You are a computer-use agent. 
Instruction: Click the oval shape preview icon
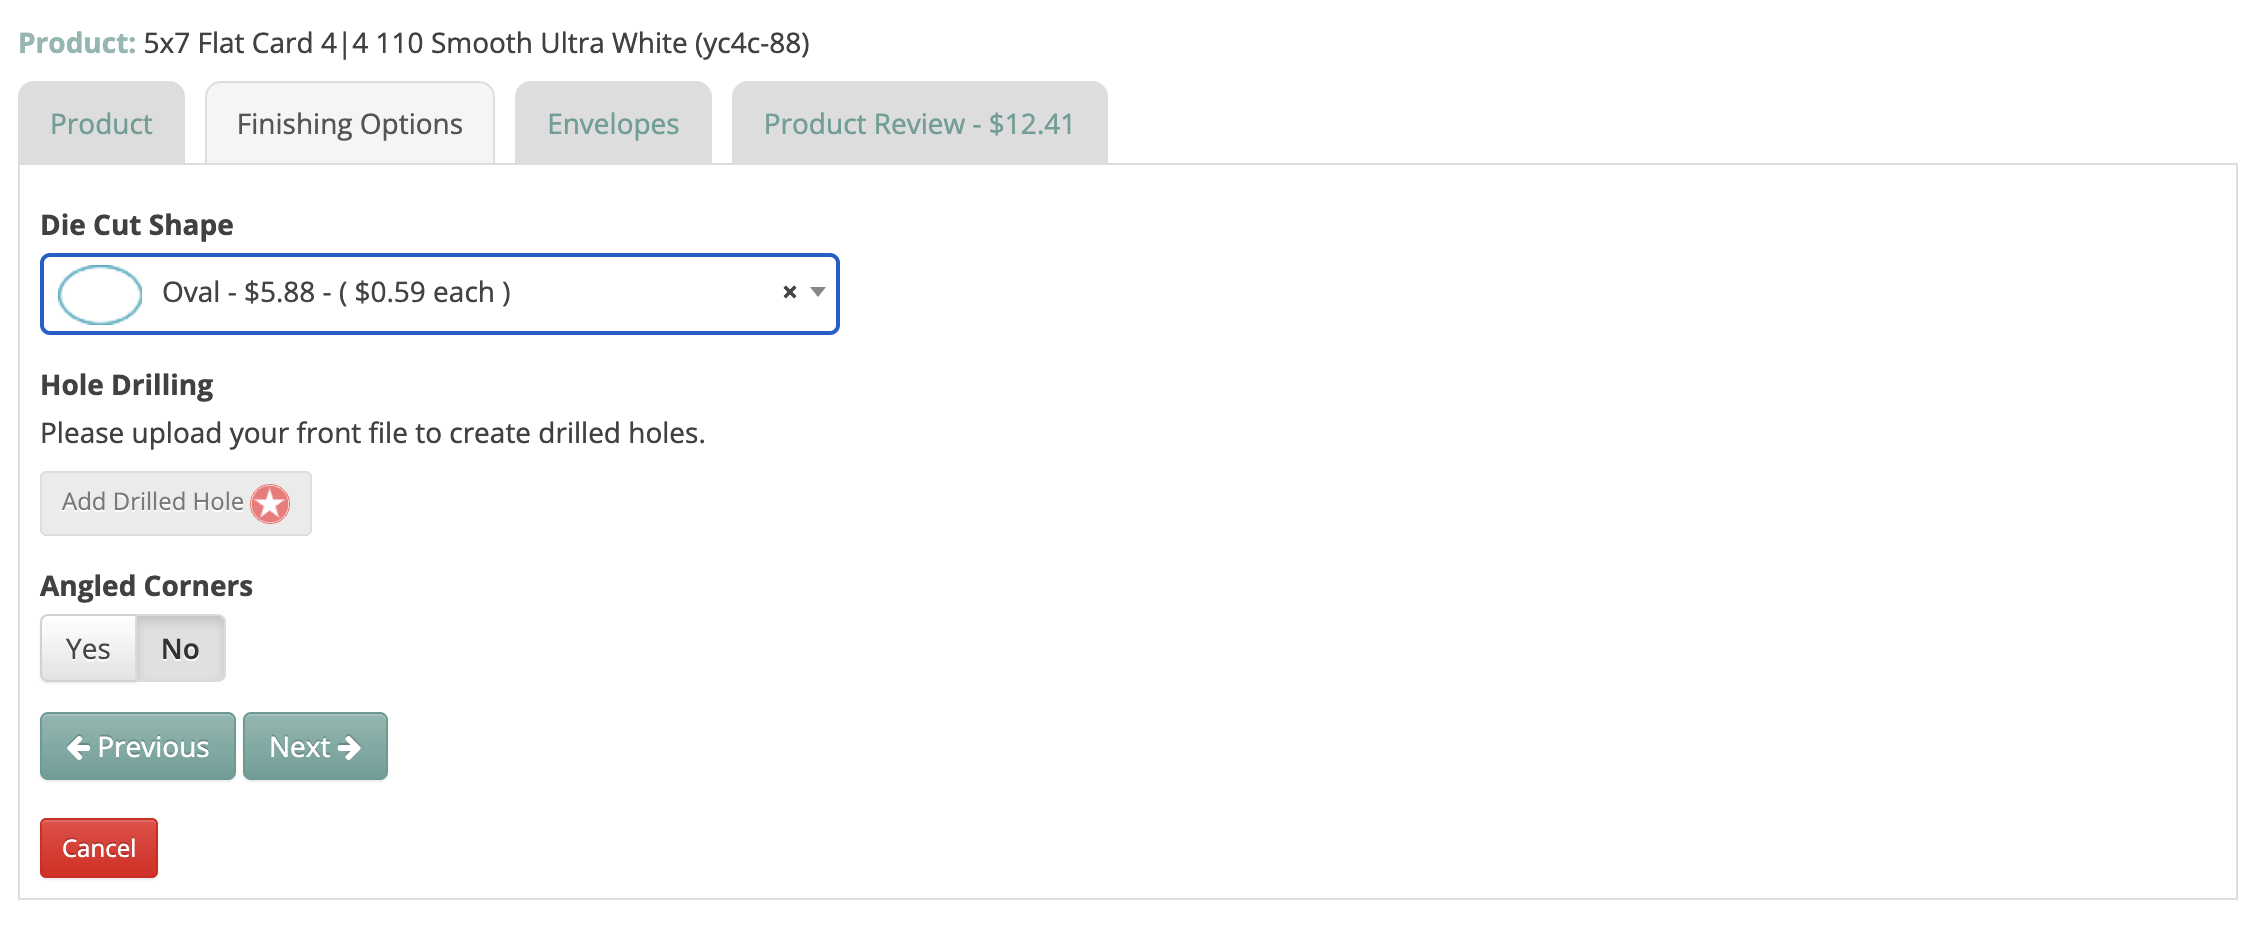(100, 294)
